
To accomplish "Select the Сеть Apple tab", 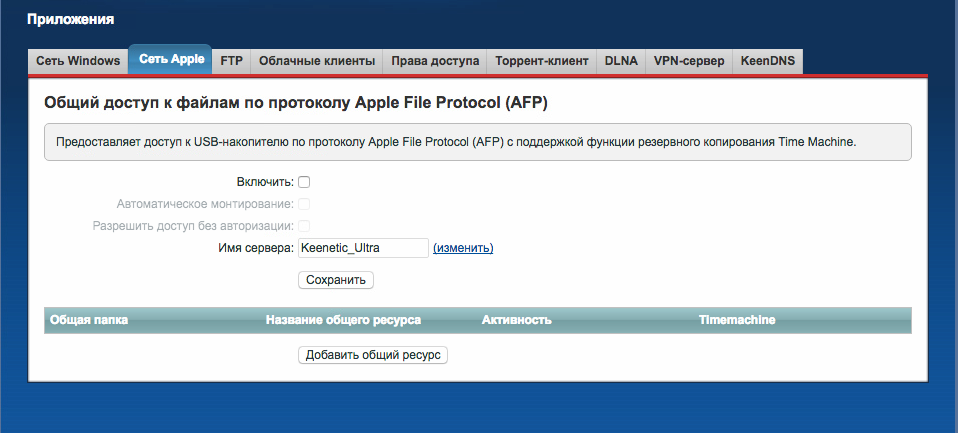I will [x=170, y=60].
